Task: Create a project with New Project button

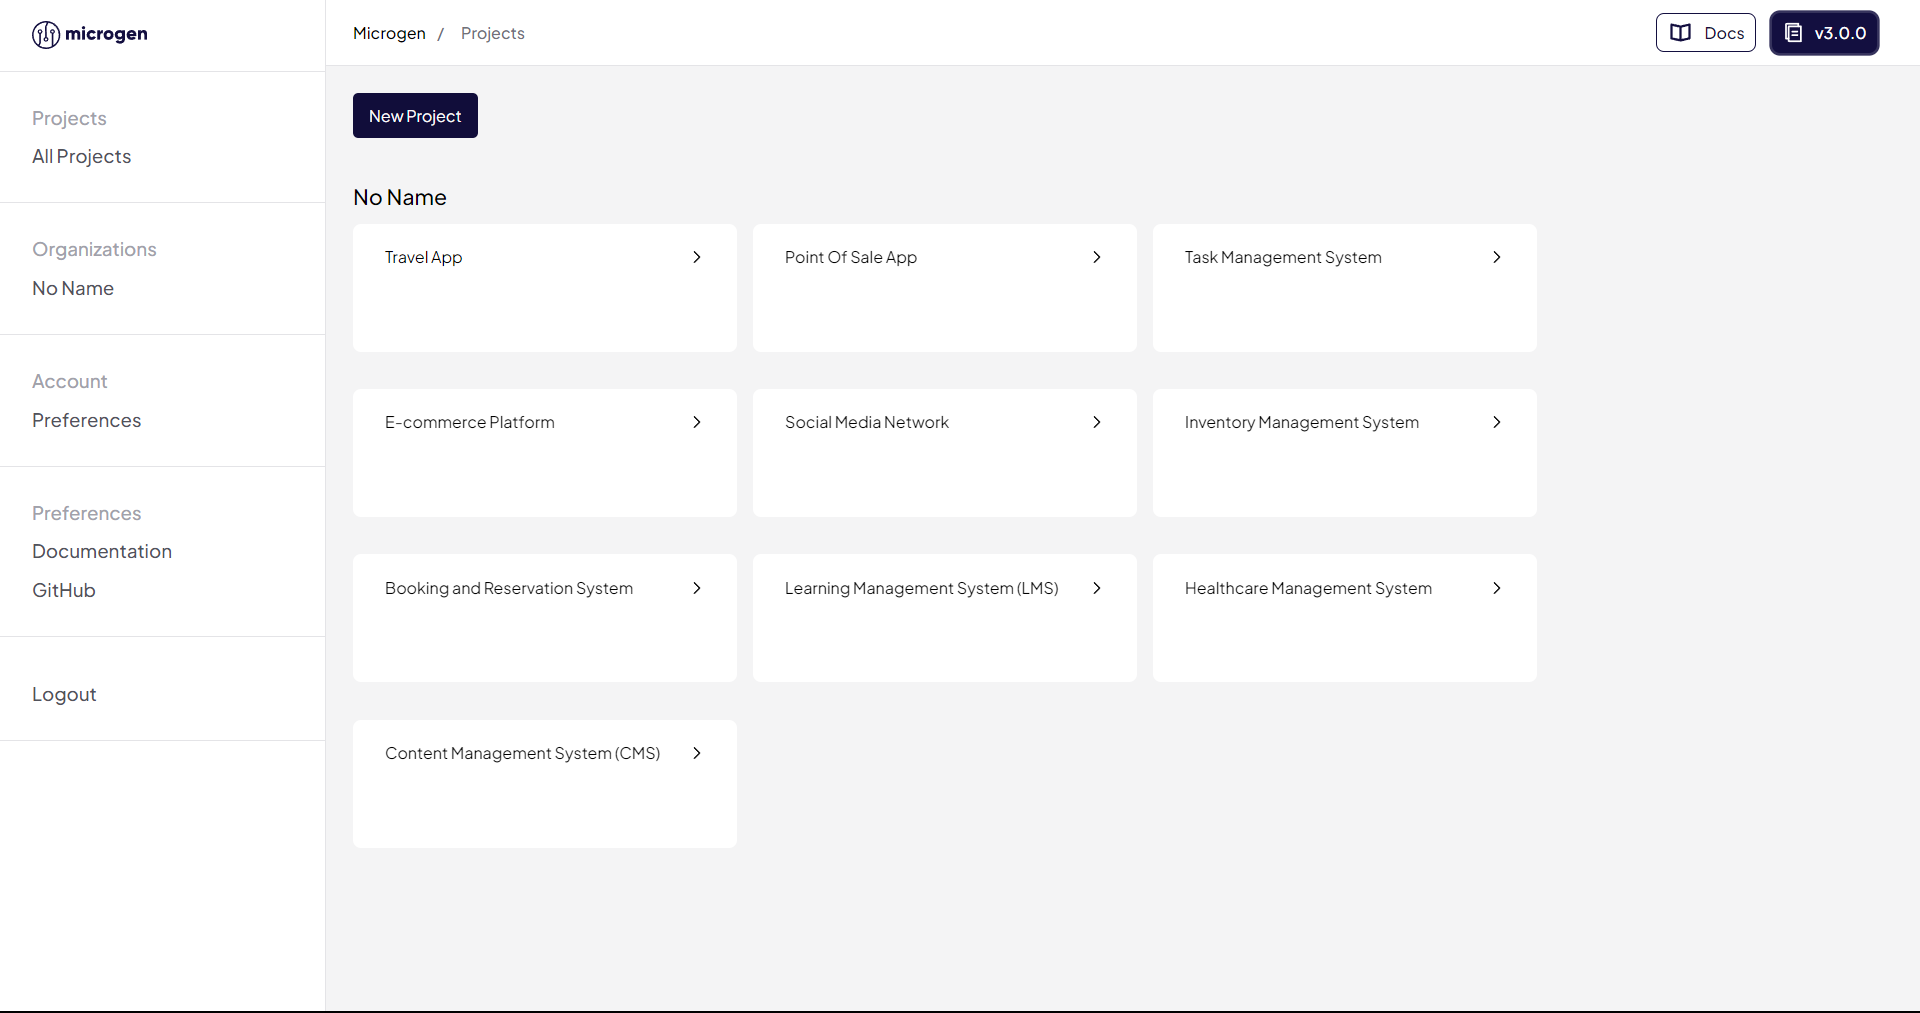Action: coord(415,116)
